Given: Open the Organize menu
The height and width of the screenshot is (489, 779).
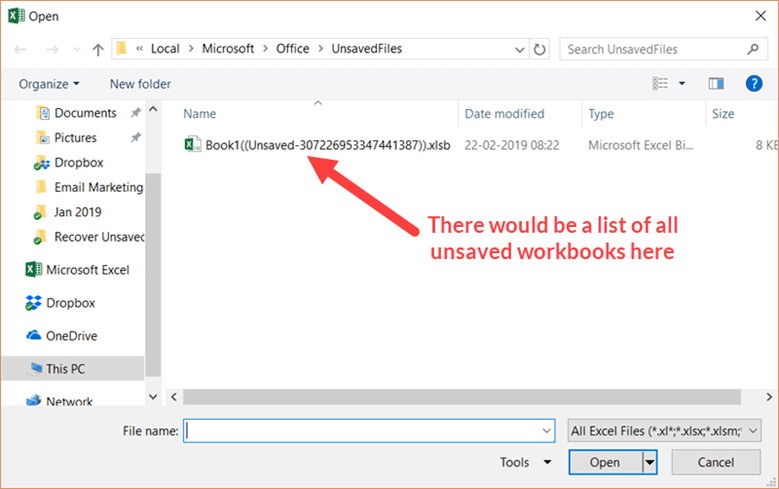Looking at the screenshot, I should (x=49, y=84).
